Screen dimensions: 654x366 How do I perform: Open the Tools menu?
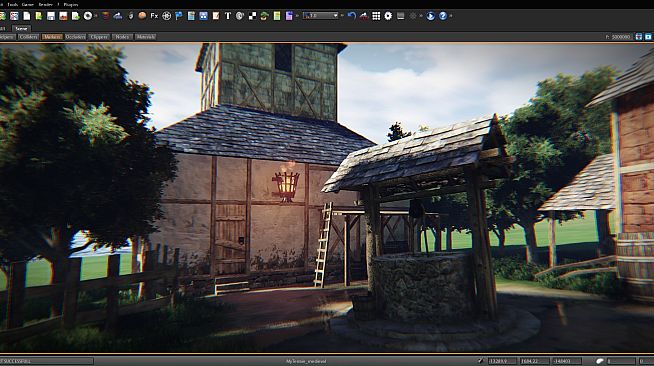tap(13, 4)
